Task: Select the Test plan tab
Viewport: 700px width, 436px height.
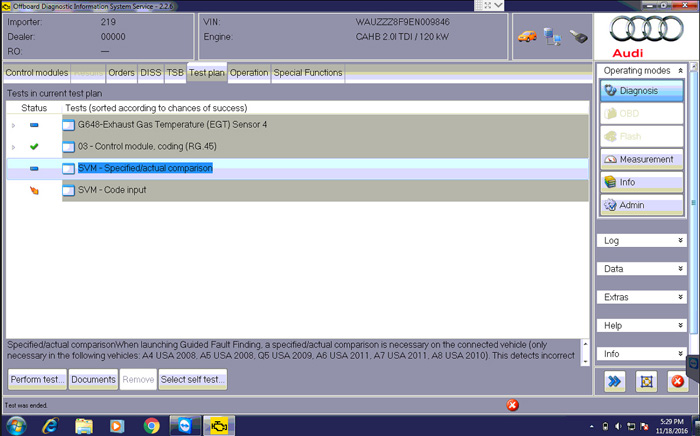Action: pyautogui.click(x=207, y=73)
